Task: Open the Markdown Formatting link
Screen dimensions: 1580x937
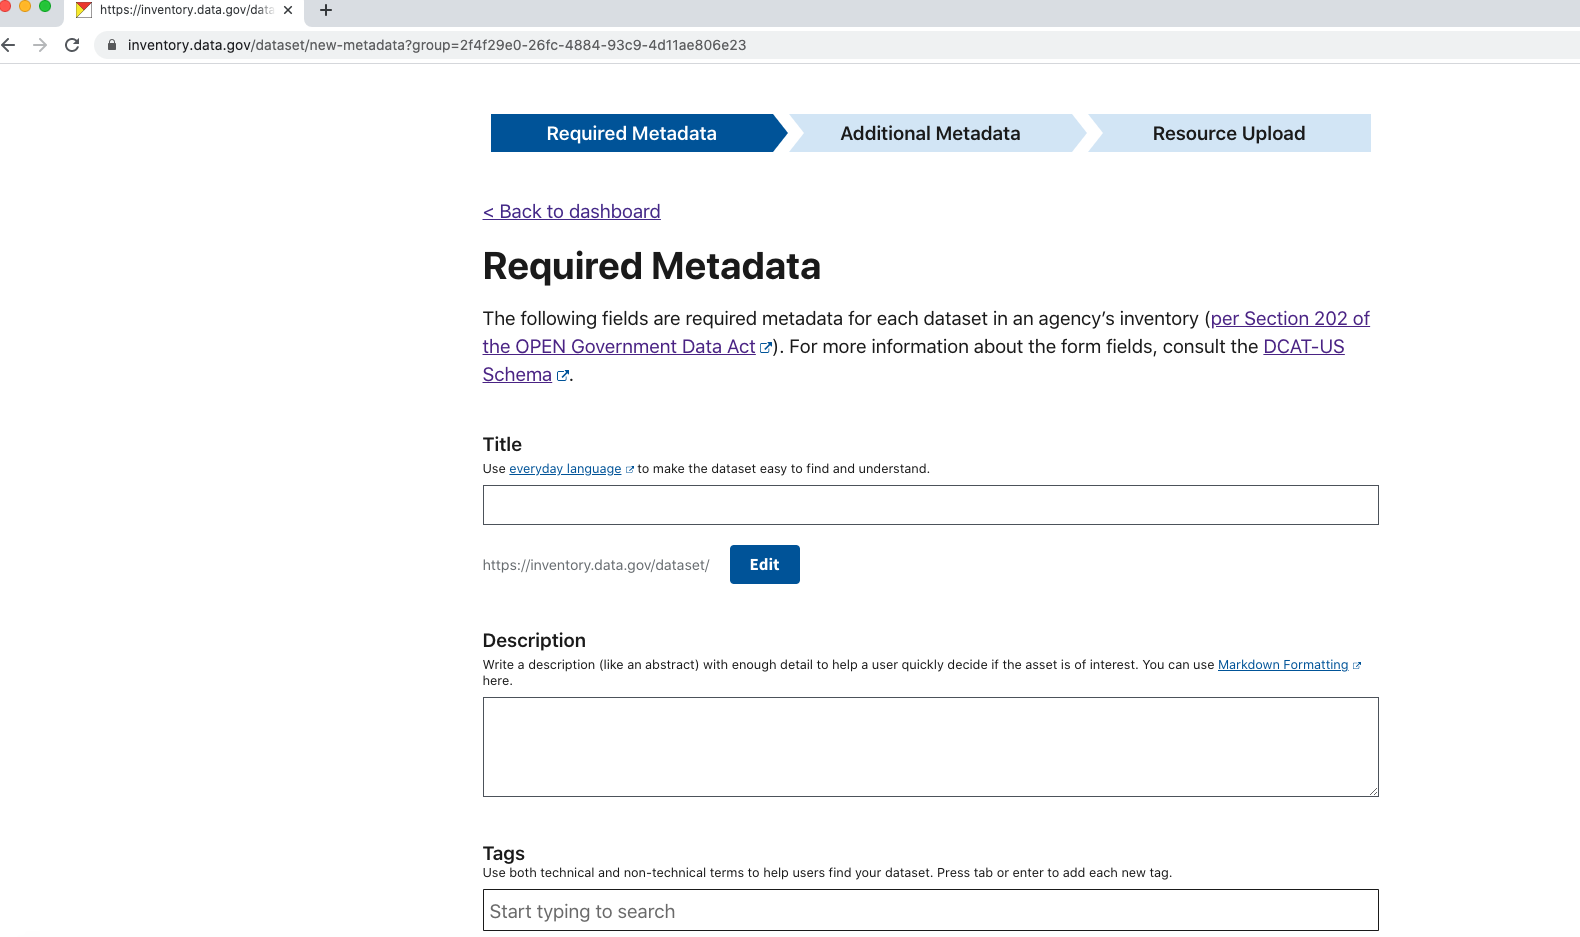Action: pyautogui.click(x=1281, y=664)
